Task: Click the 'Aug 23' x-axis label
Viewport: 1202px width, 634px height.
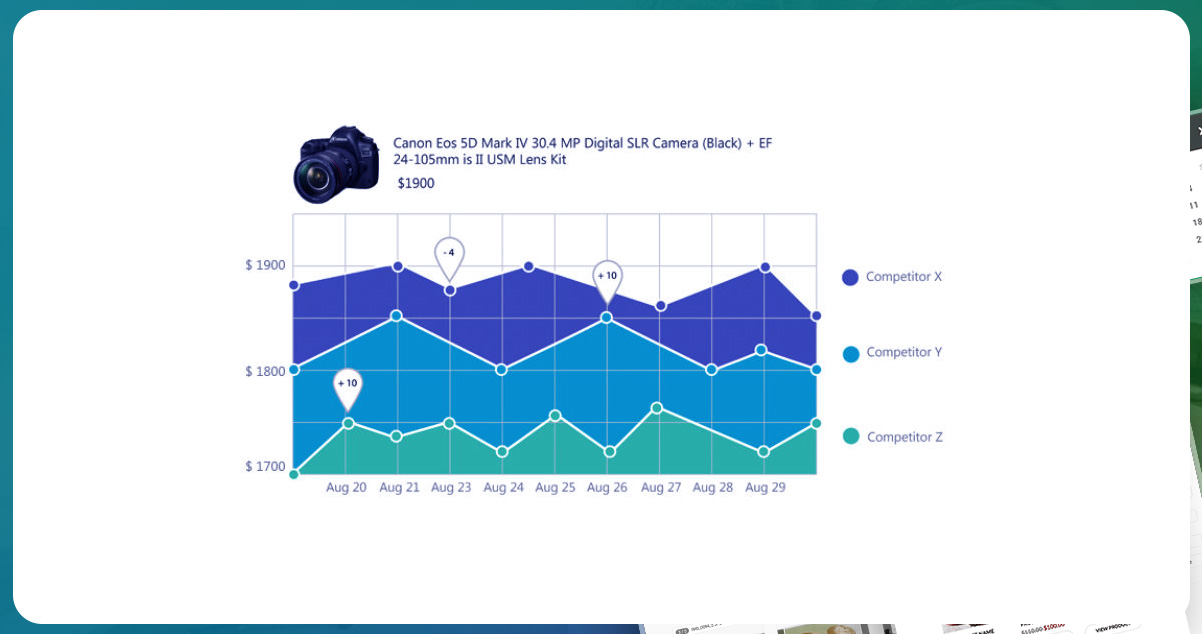Action: (x=451, y=488)
